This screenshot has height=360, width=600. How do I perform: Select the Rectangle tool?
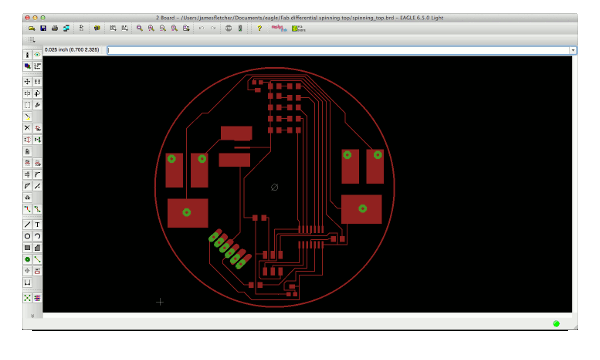tap(27, 248)
